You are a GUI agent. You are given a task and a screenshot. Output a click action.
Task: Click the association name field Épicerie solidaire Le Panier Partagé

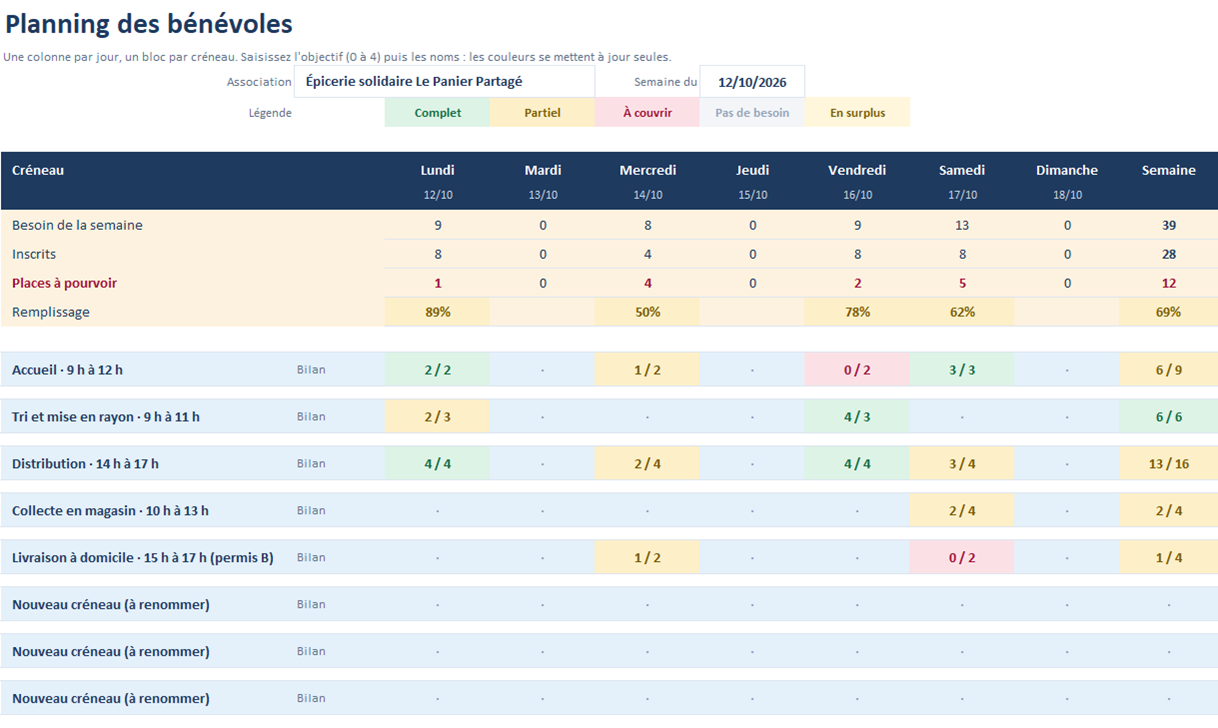pyautogui.click(x=444, y=82)
